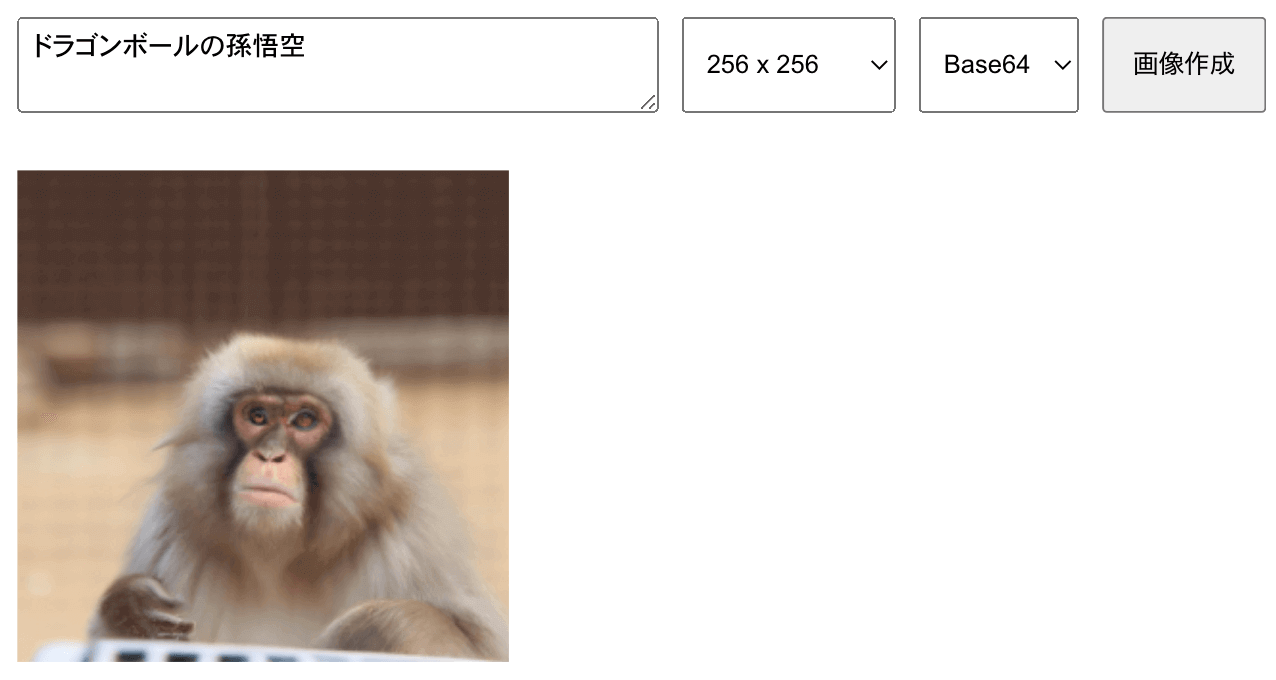Click the 画像作成 button
1276x680 pixels.
tap(1184, 65)
